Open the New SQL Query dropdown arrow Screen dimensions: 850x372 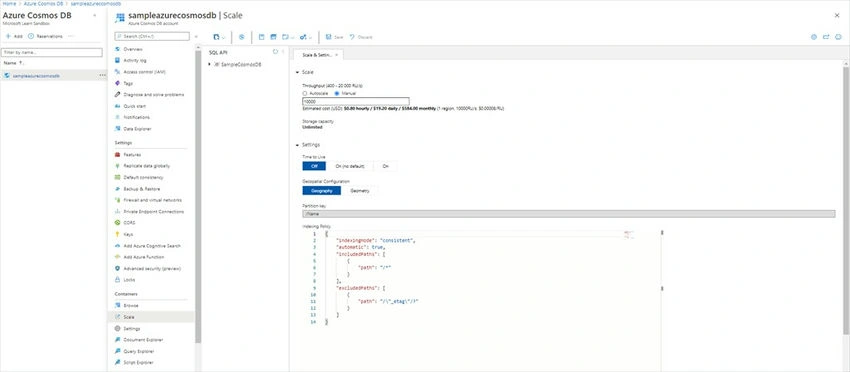(293, 37)
